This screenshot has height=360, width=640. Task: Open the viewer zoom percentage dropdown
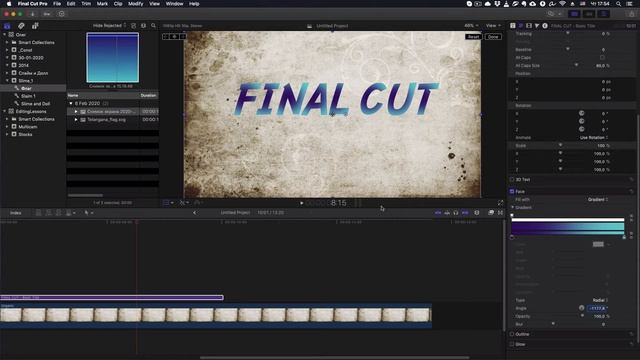[471, 25]
